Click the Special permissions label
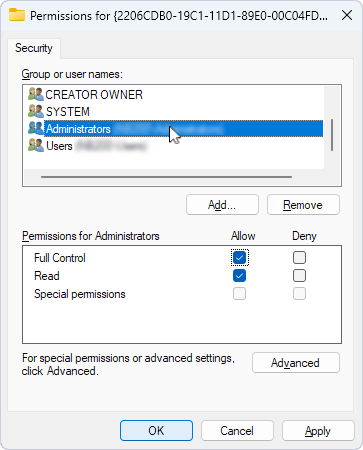Viewport: 363px width, 450px height. tap(80, 294)
